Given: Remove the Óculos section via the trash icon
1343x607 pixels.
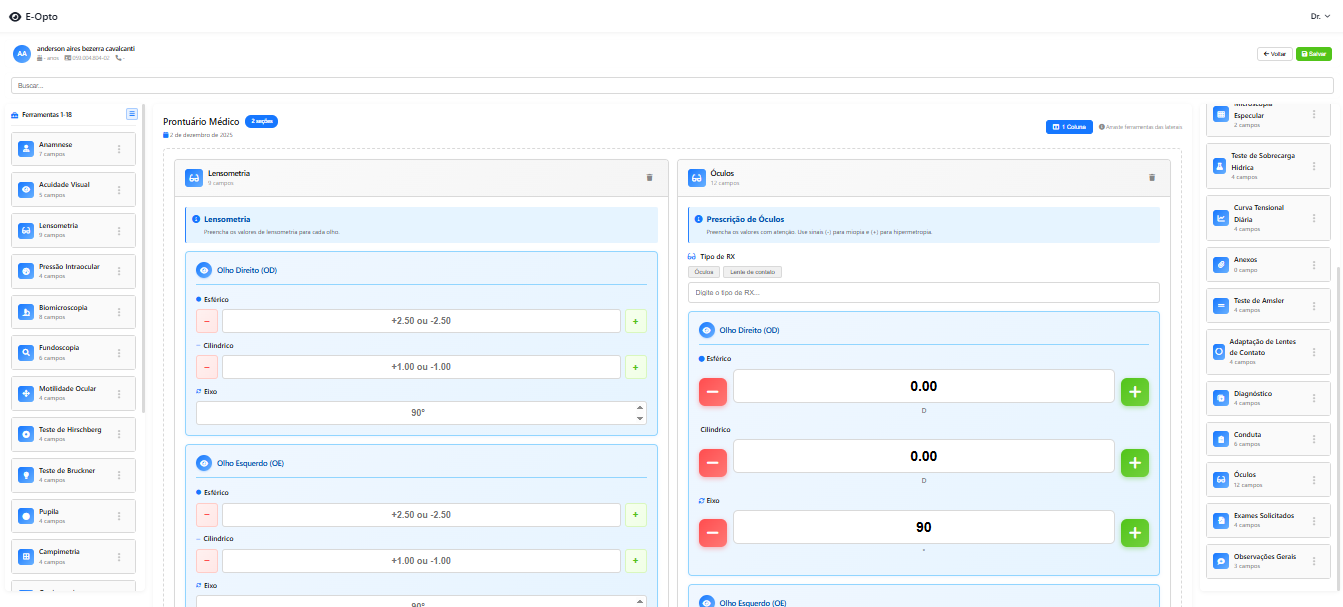Looking at the screenshot, I should pos(1151,177).
